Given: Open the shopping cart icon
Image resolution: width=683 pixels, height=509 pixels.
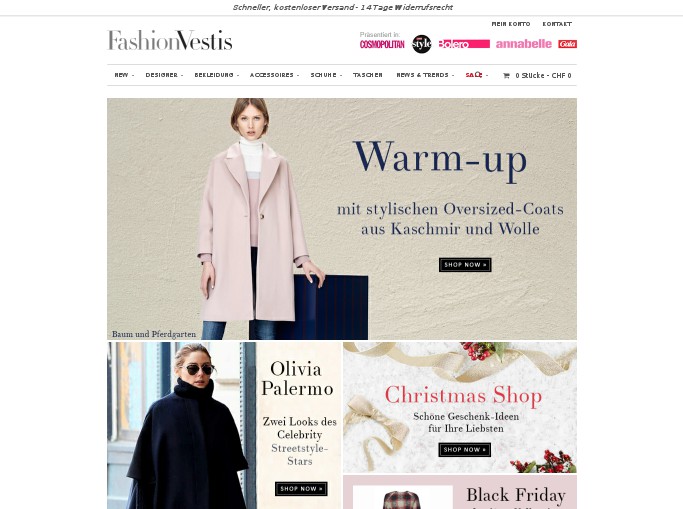Looking at the screenshot, I should coord(506,75).
